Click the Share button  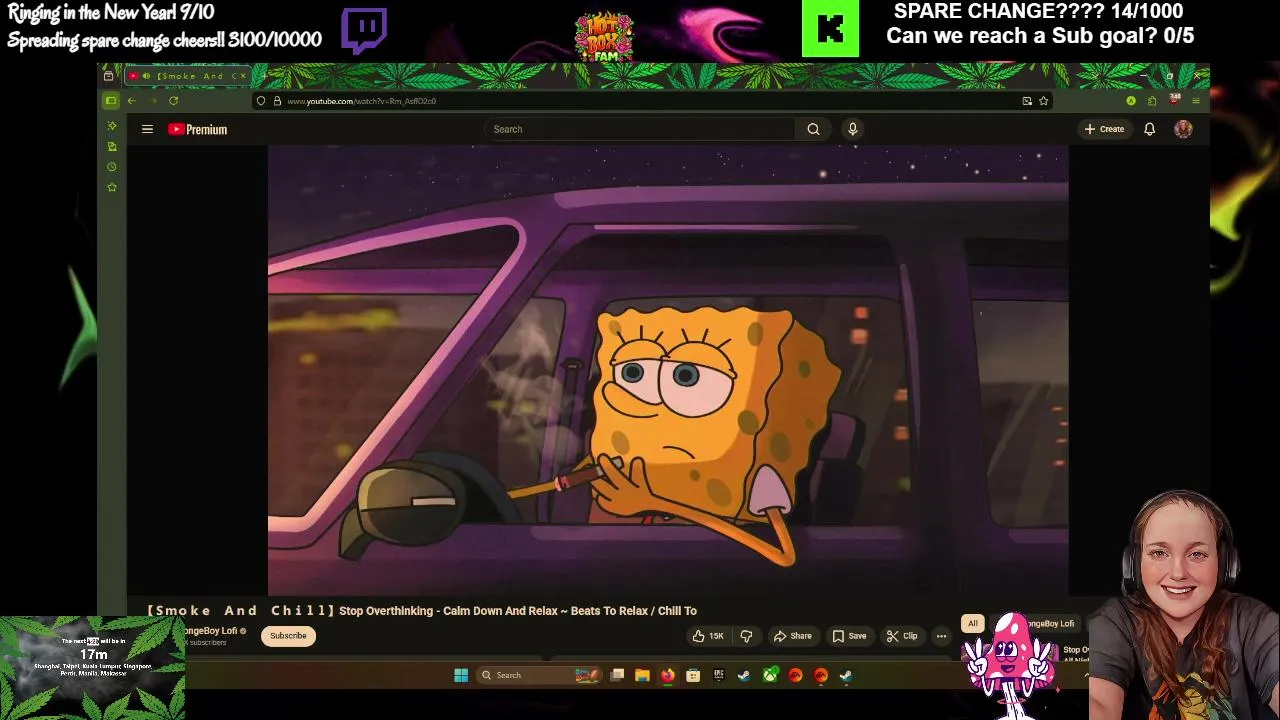[x=792, y=636]
